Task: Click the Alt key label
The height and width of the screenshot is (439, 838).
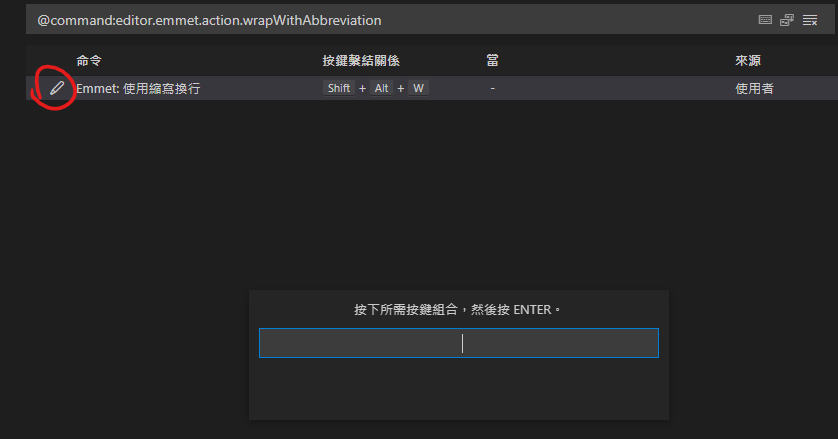Action: [x=382, y=88]
